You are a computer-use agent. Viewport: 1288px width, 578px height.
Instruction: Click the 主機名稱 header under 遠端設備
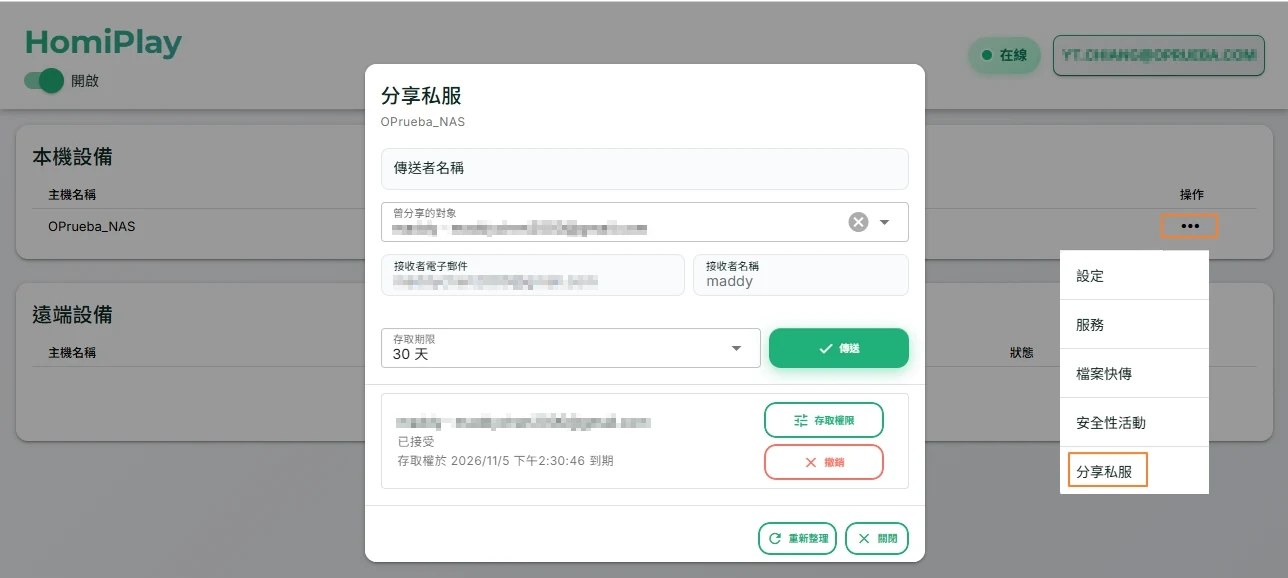click(72, 353)
